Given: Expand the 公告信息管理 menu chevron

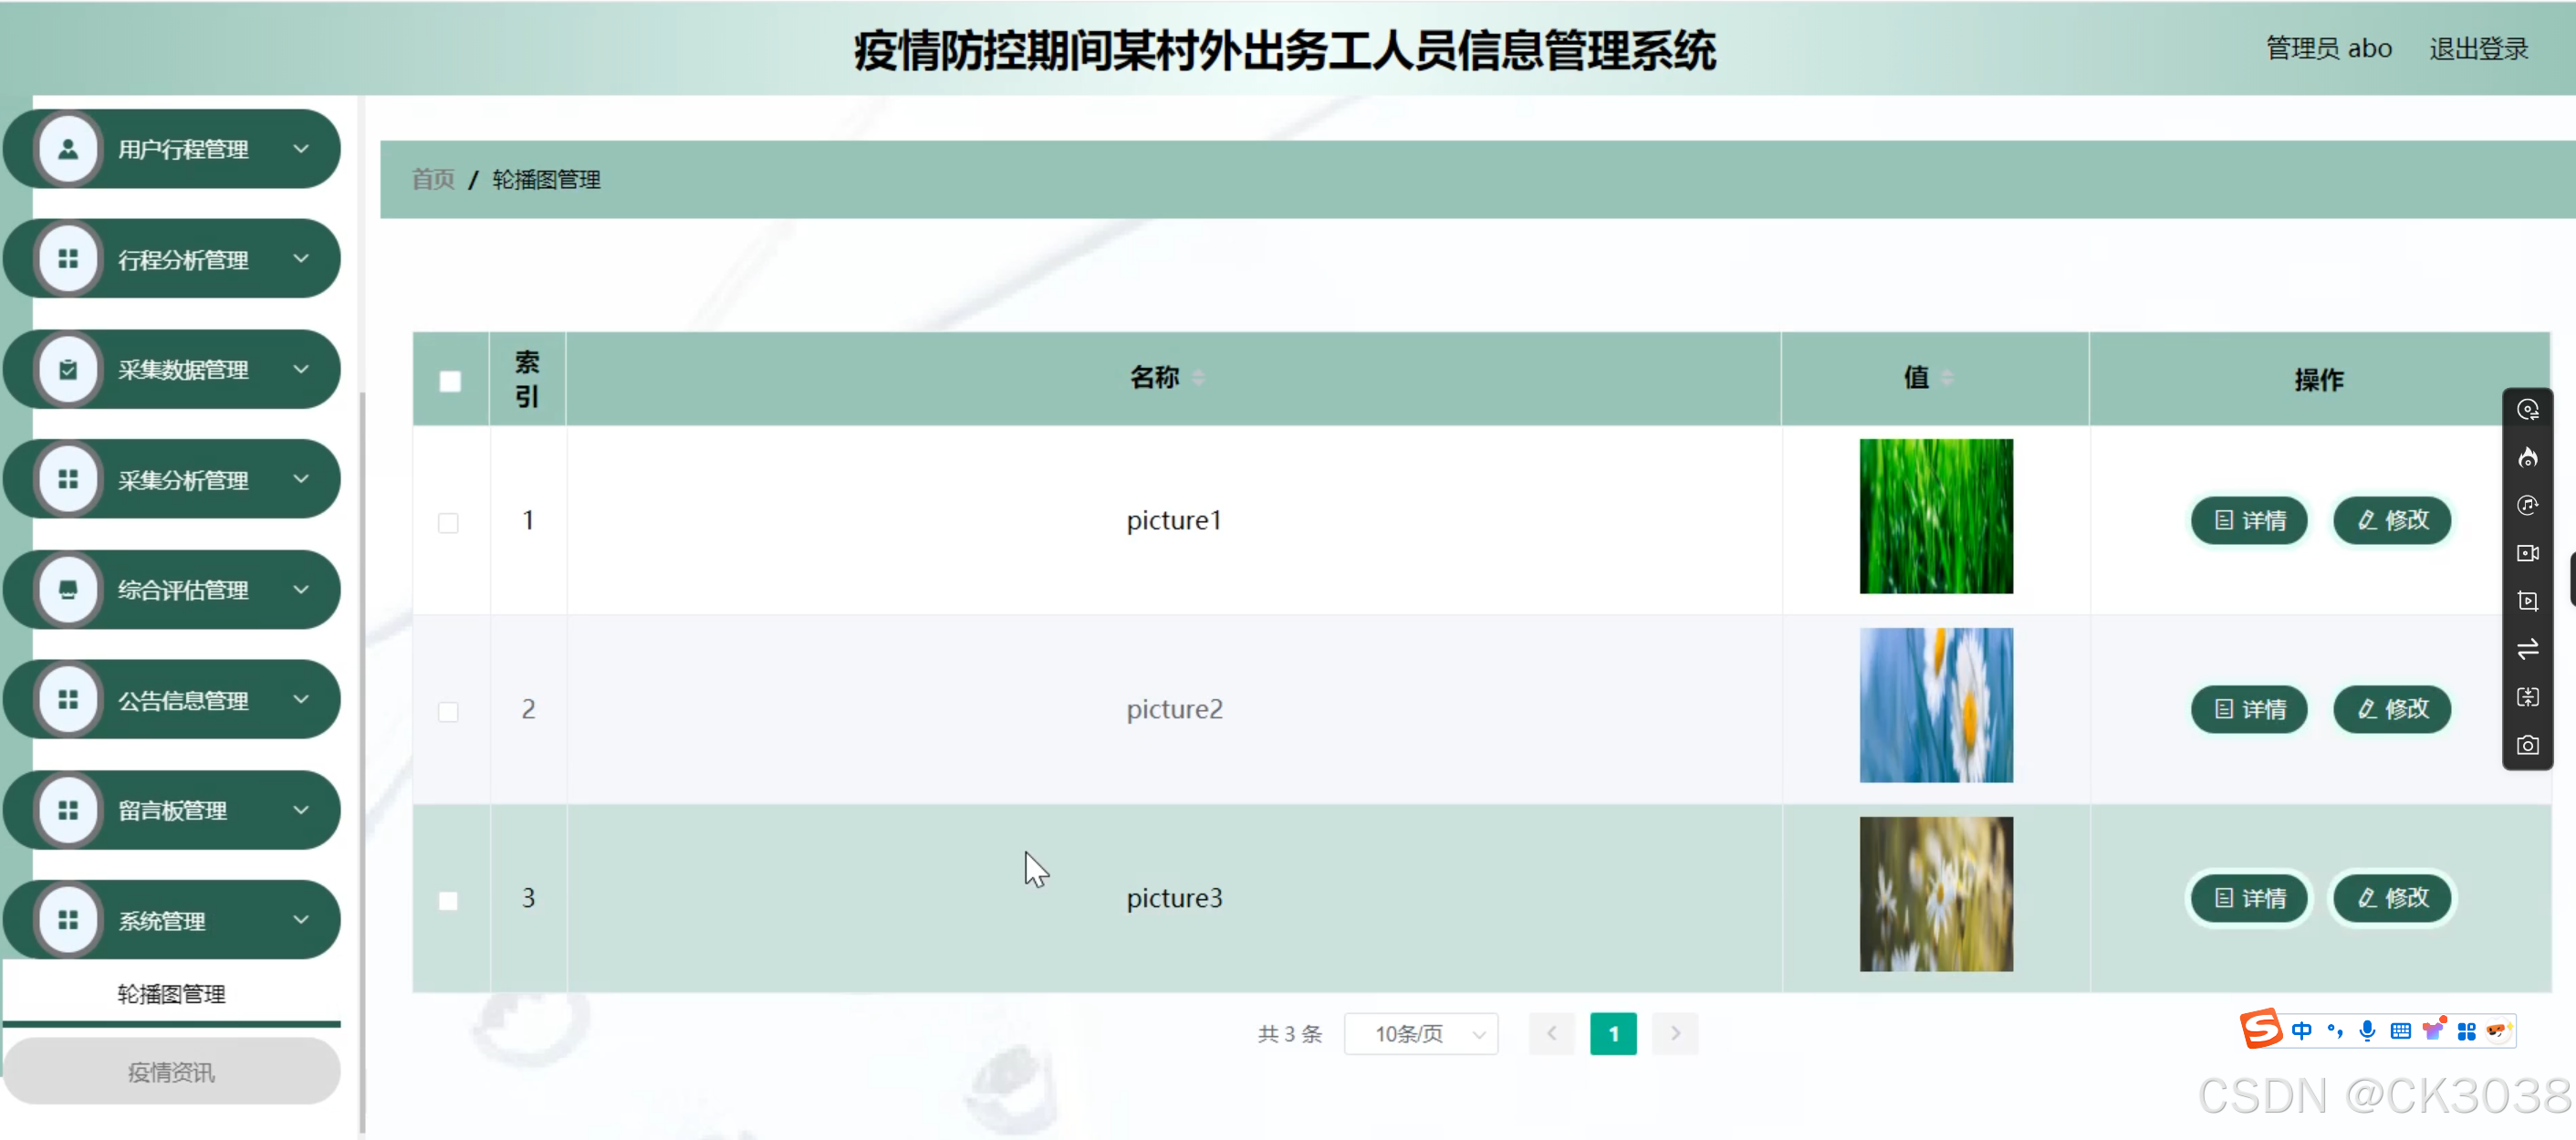Looking at the screenshot, I should 301,699.
